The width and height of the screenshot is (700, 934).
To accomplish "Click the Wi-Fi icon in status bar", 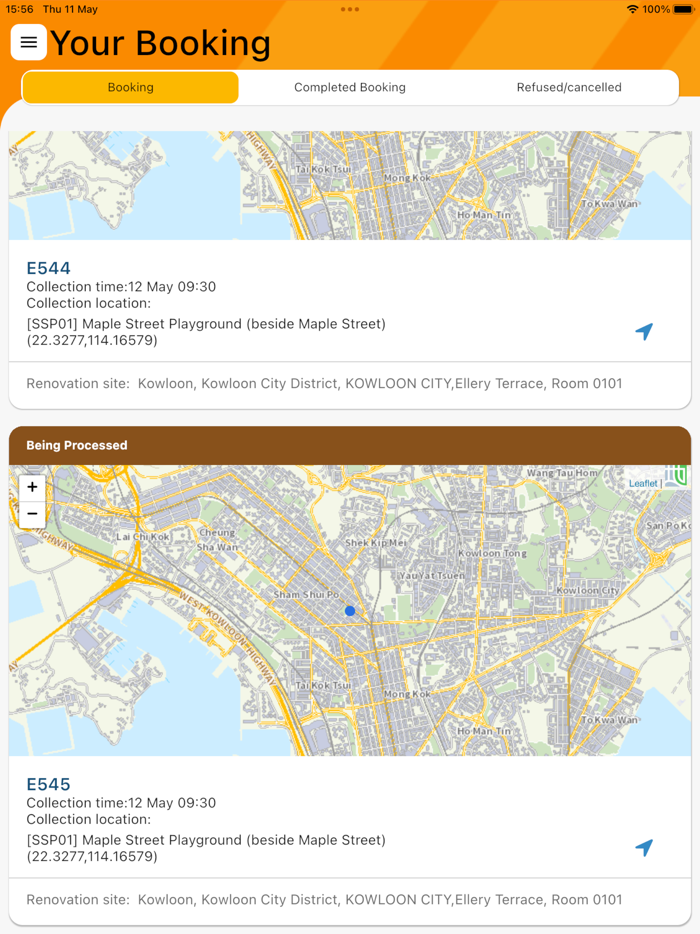I will [633, 9].
